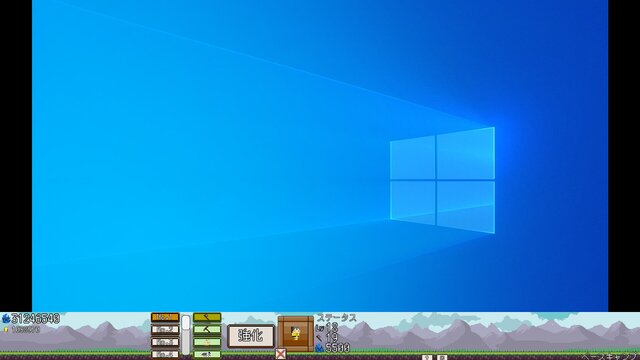This screenshot has width=640, height=360.
Task: Click the list's vertical scrollbar thumb
Action: click(x=186, y=322)
